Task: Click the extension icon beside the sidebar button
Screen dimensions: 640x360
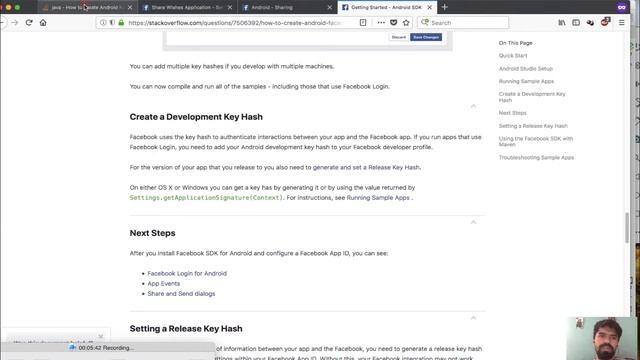Action: pos(590,22)
